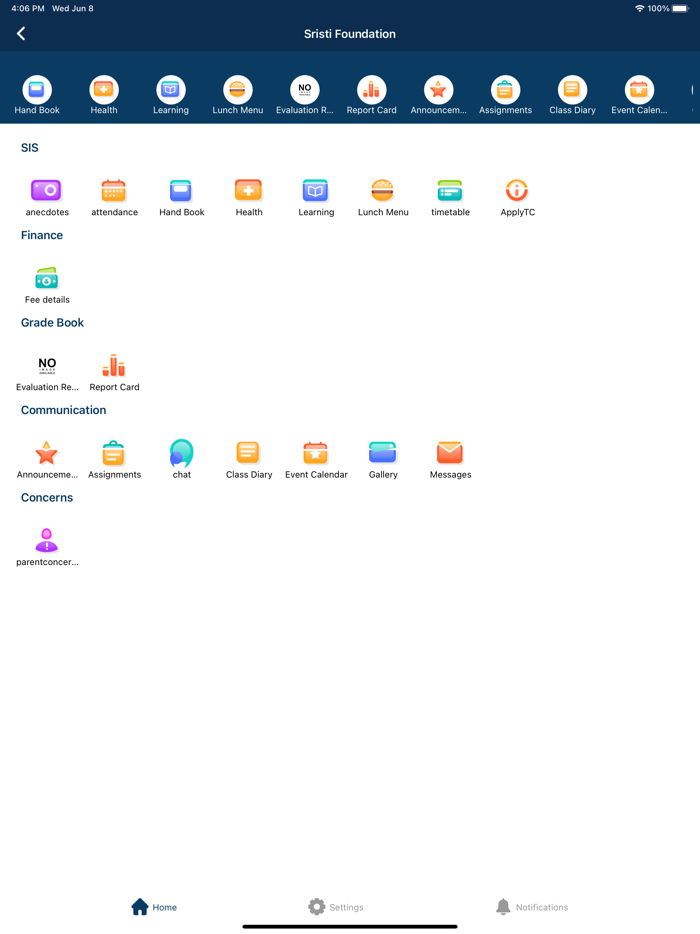Click the Concerns section heading

pos(47,498)
